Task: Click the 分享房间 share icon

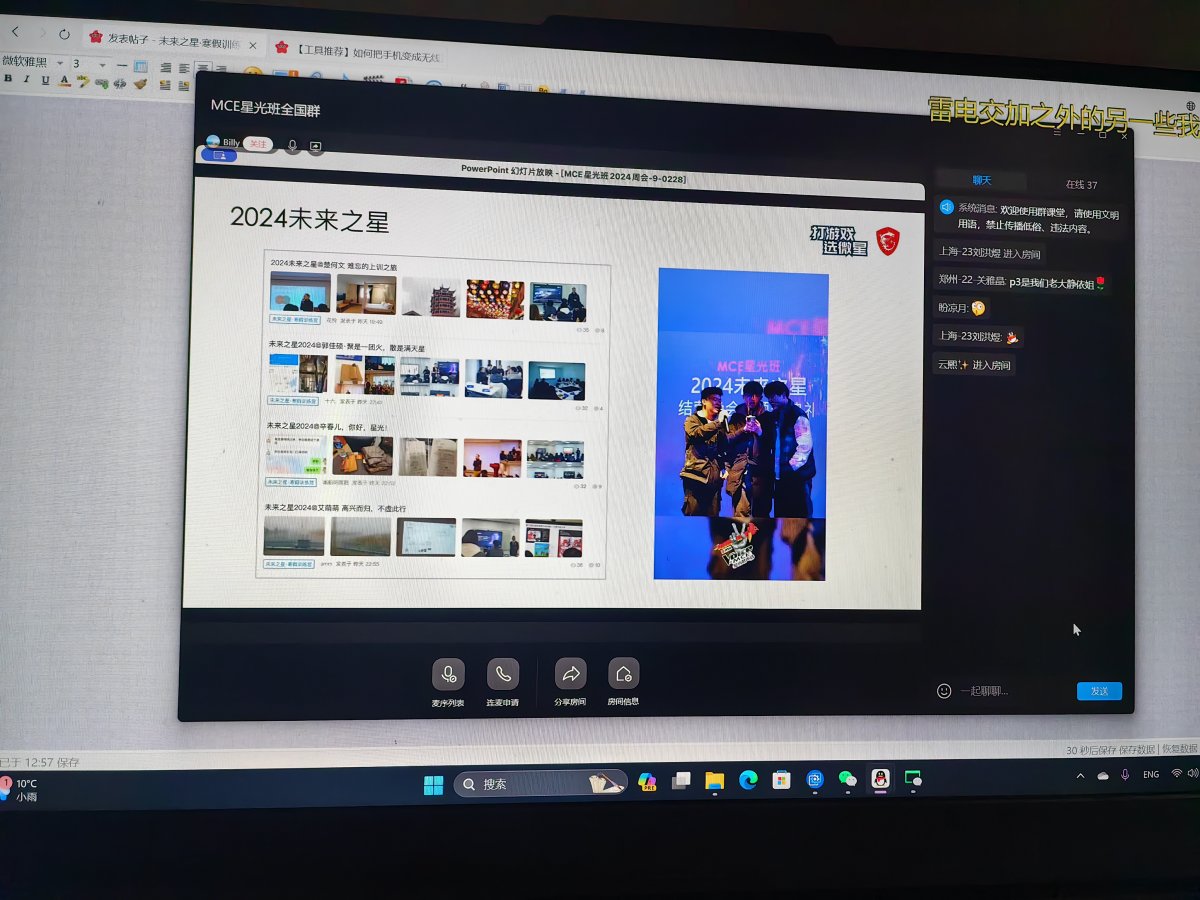Action: click(x=571, y=674)
